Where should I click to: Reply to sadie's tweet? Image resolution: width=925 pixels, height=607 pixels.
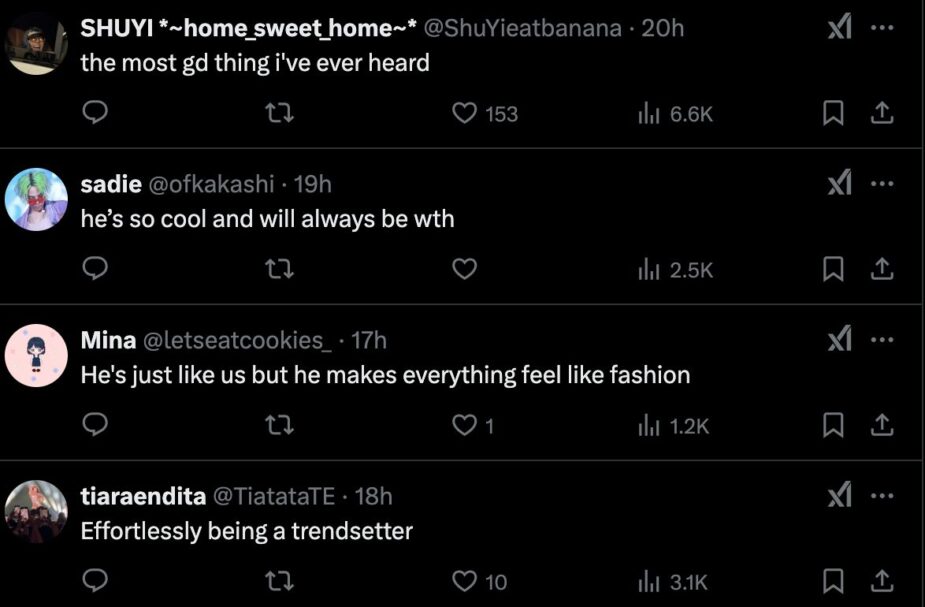93,269
